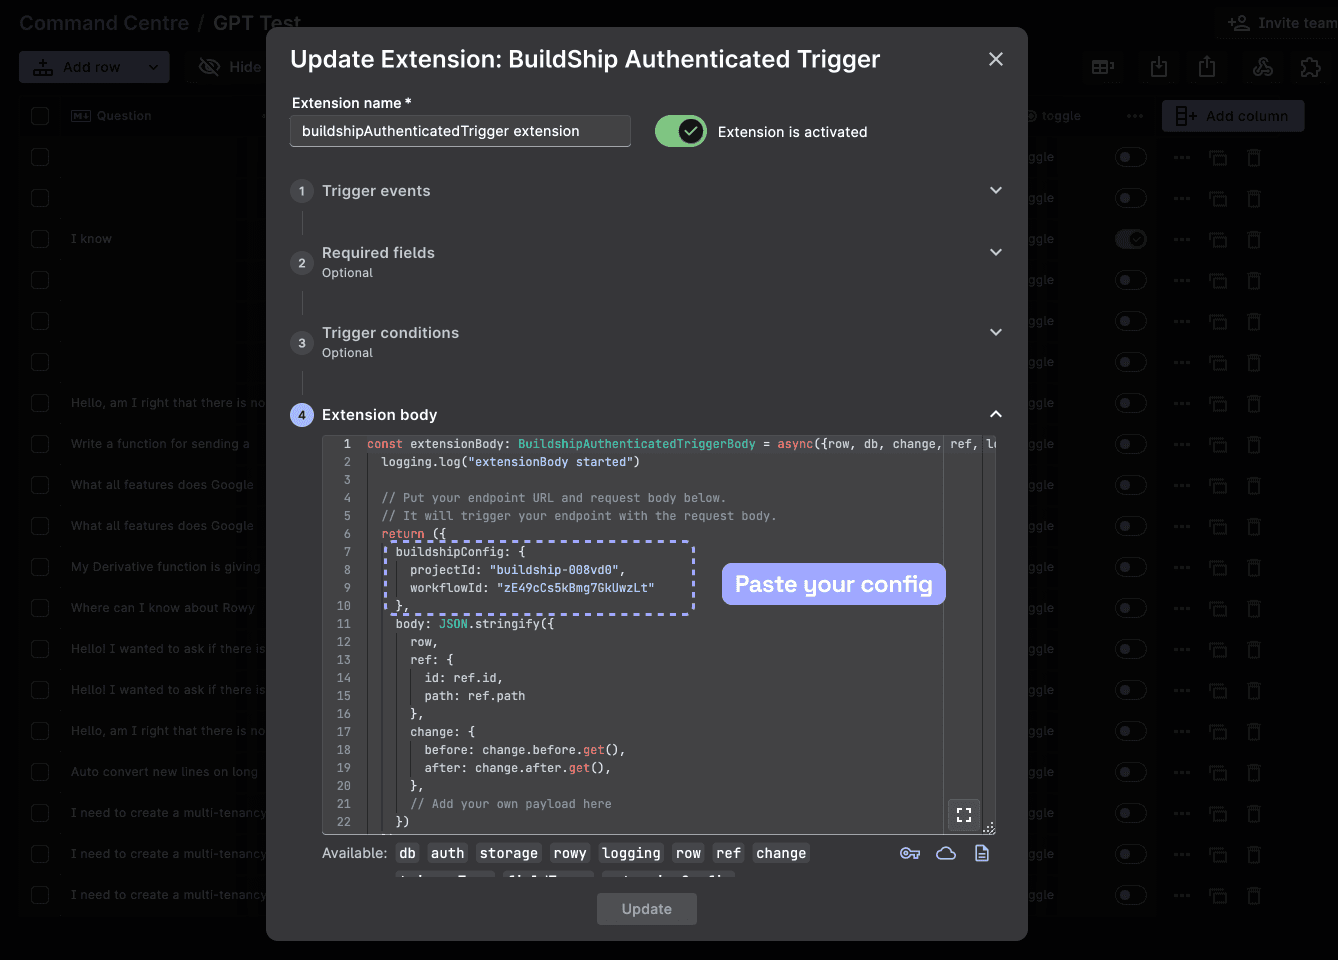Open three-dot menu for "Where can I know" row
Viewport: 1338px width, 960px height.
pos(1182,608)
